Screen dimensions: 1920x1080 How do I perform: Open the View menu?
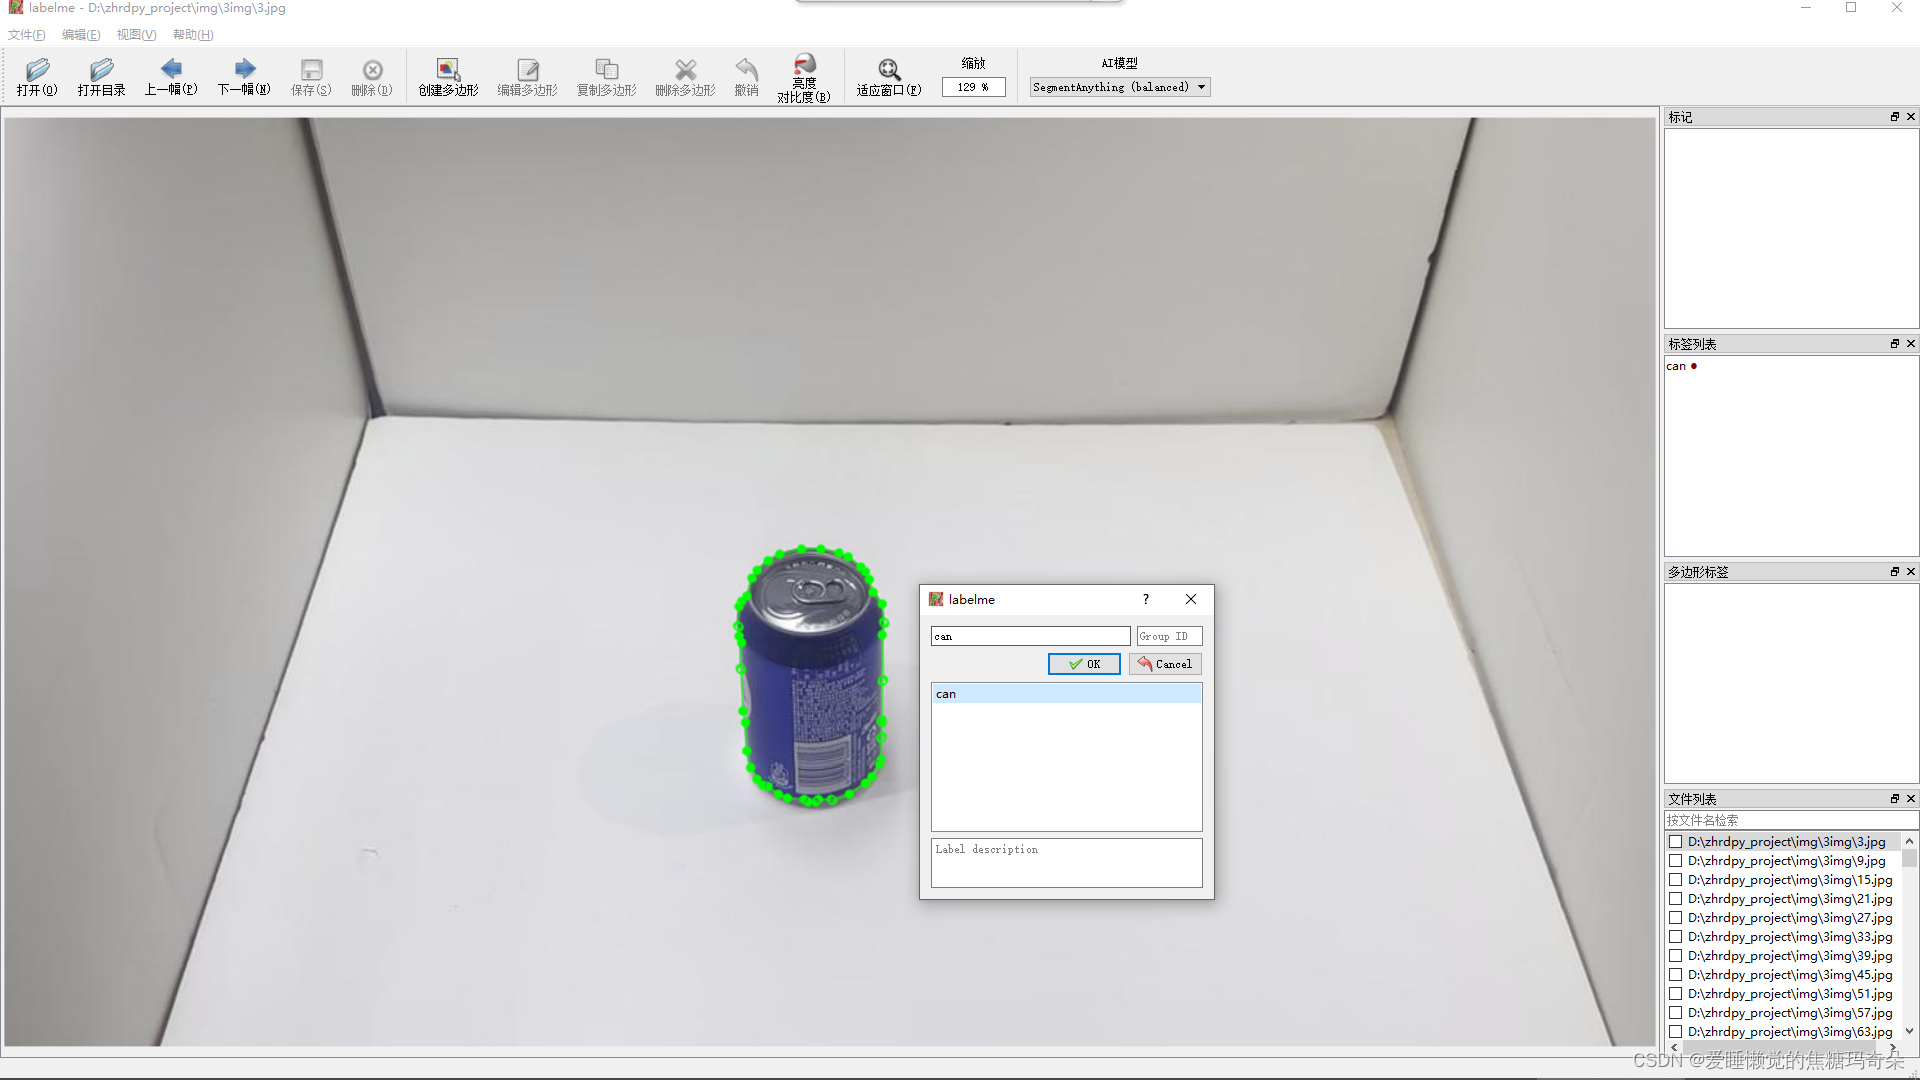[136, 35]
